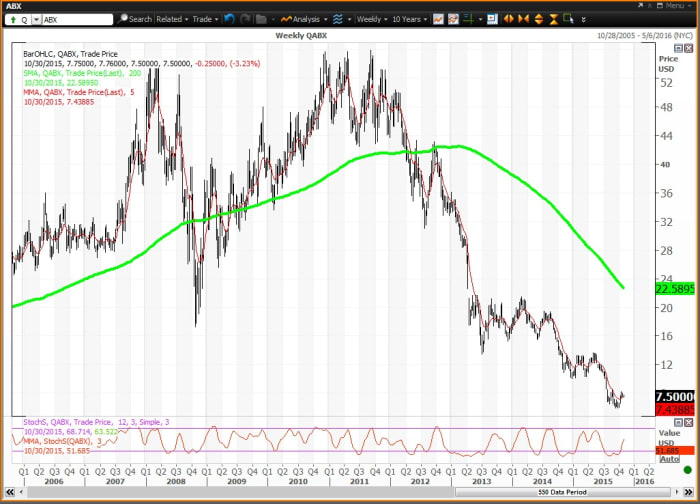Screen dimensions: 700x504
Task: Click the black 7.5000 last price tag
Action: tap(675, 396)
